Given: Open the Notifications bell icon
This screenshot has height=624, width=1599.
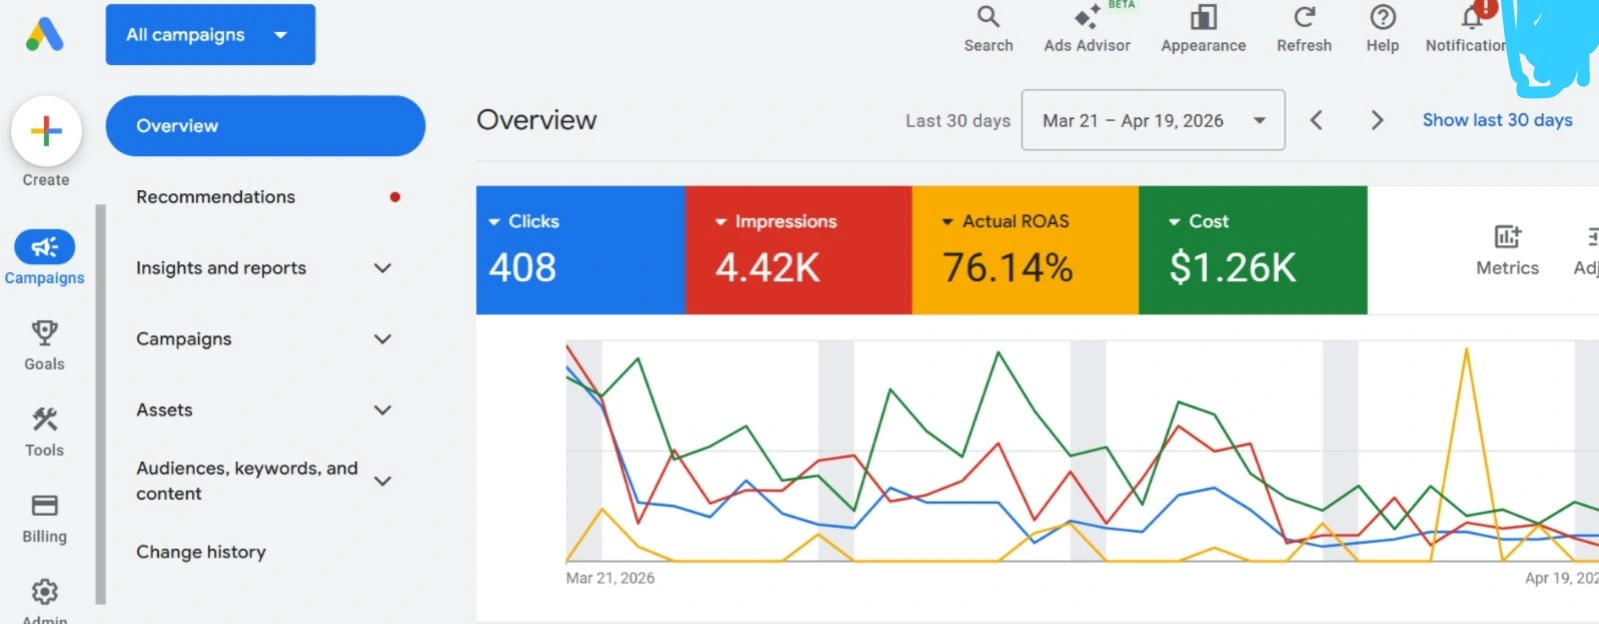Looking at the screenshot, I should 1471,17.
